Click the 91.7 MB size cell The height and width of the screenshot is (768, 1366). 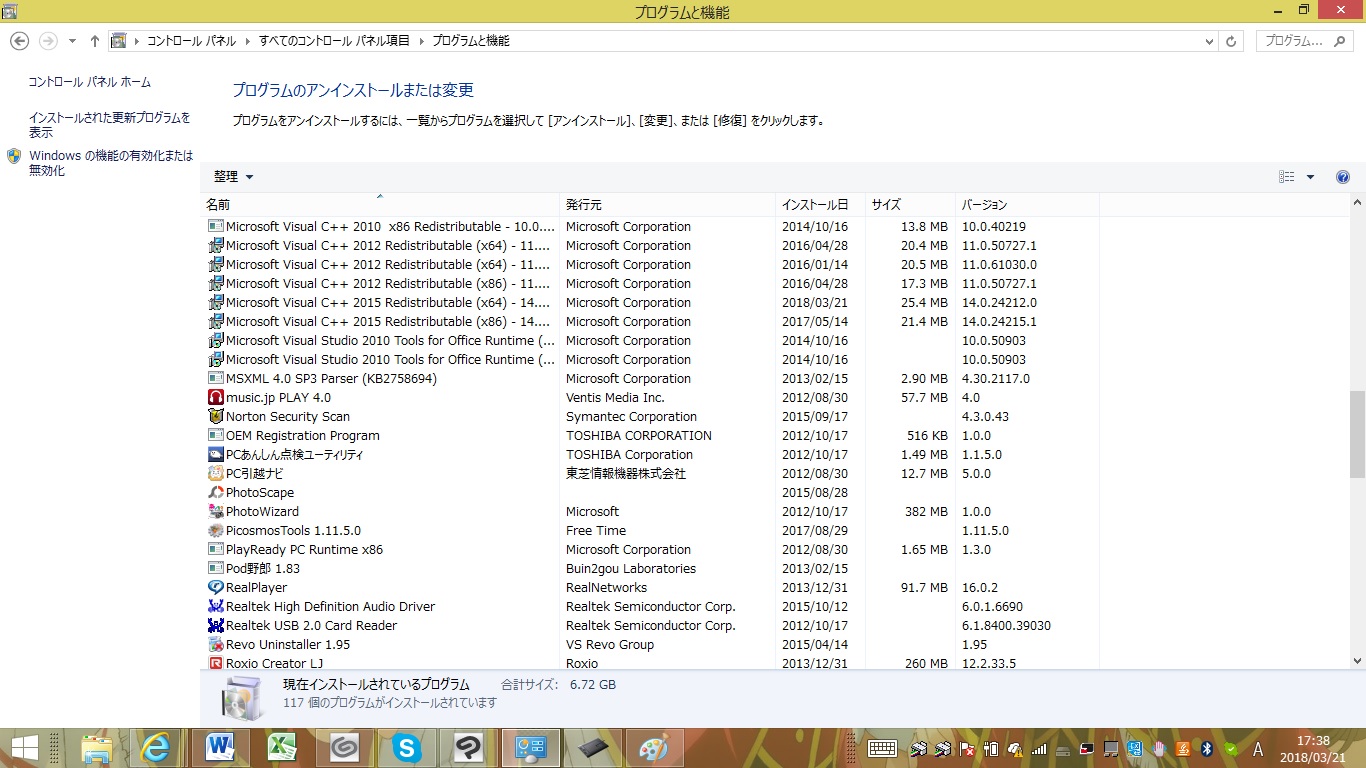(x=924, y=588)
